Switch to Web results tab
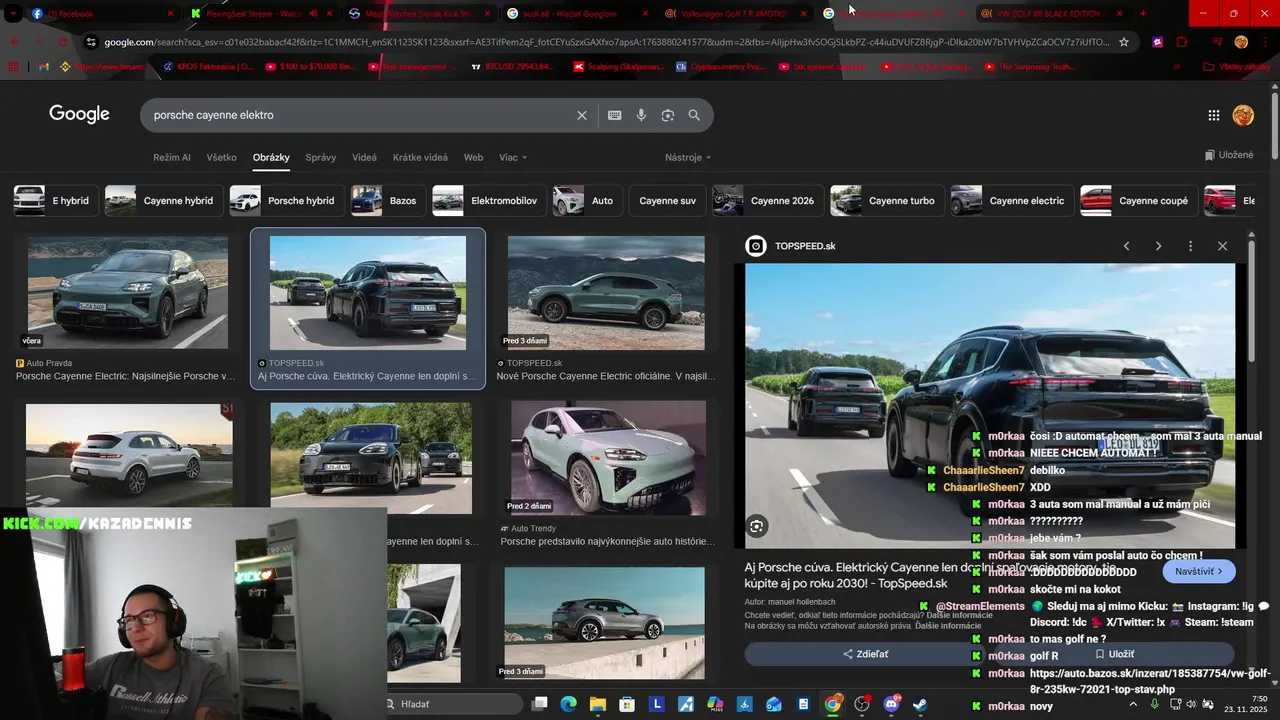Image resolution: width=1280 pixels, height=720 pixels. click(473, 157)
